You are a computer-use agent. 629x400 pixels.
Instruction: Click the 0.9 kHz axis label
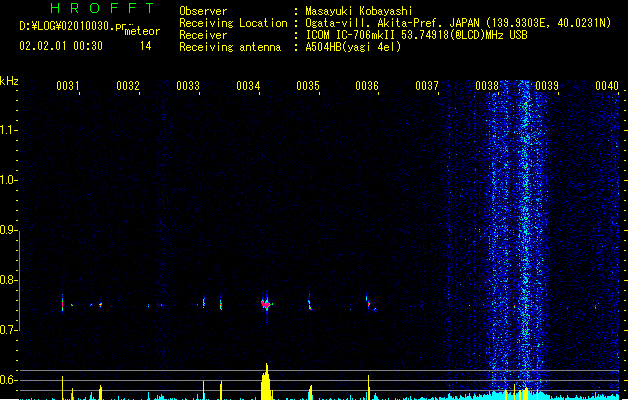8,230
